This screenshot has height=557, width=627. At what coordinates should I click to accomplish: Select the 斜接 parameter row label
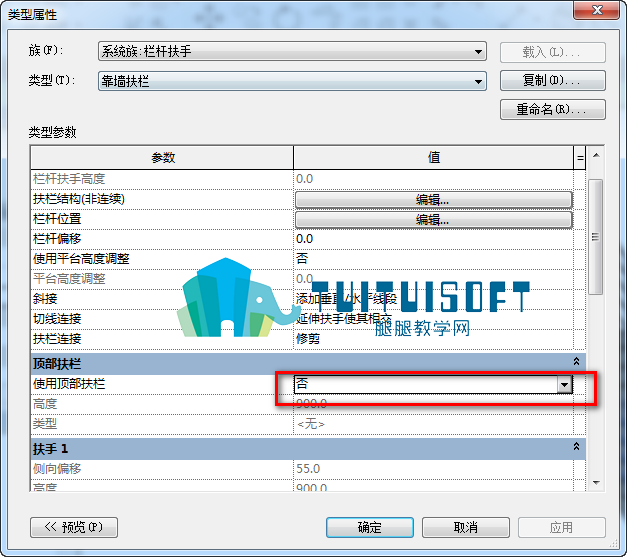tap(45, 299)
